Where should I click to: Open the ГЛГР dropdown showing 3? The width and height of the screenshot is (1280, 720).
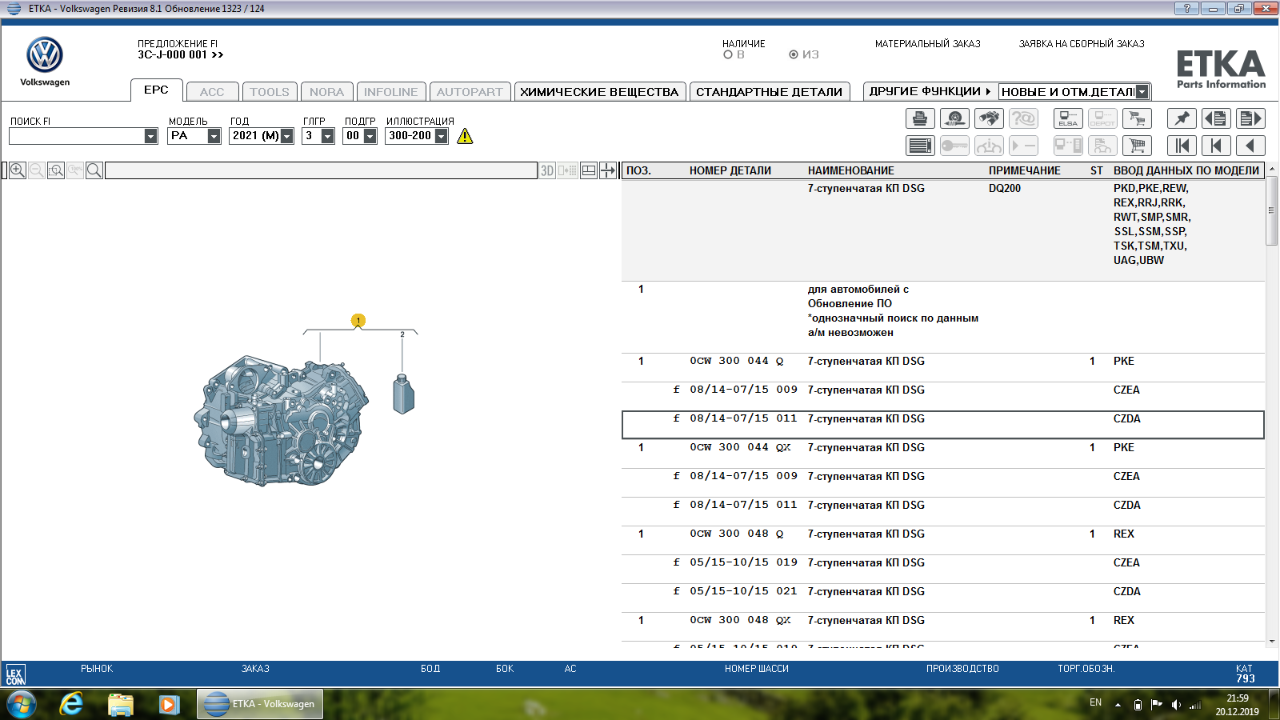327,136
